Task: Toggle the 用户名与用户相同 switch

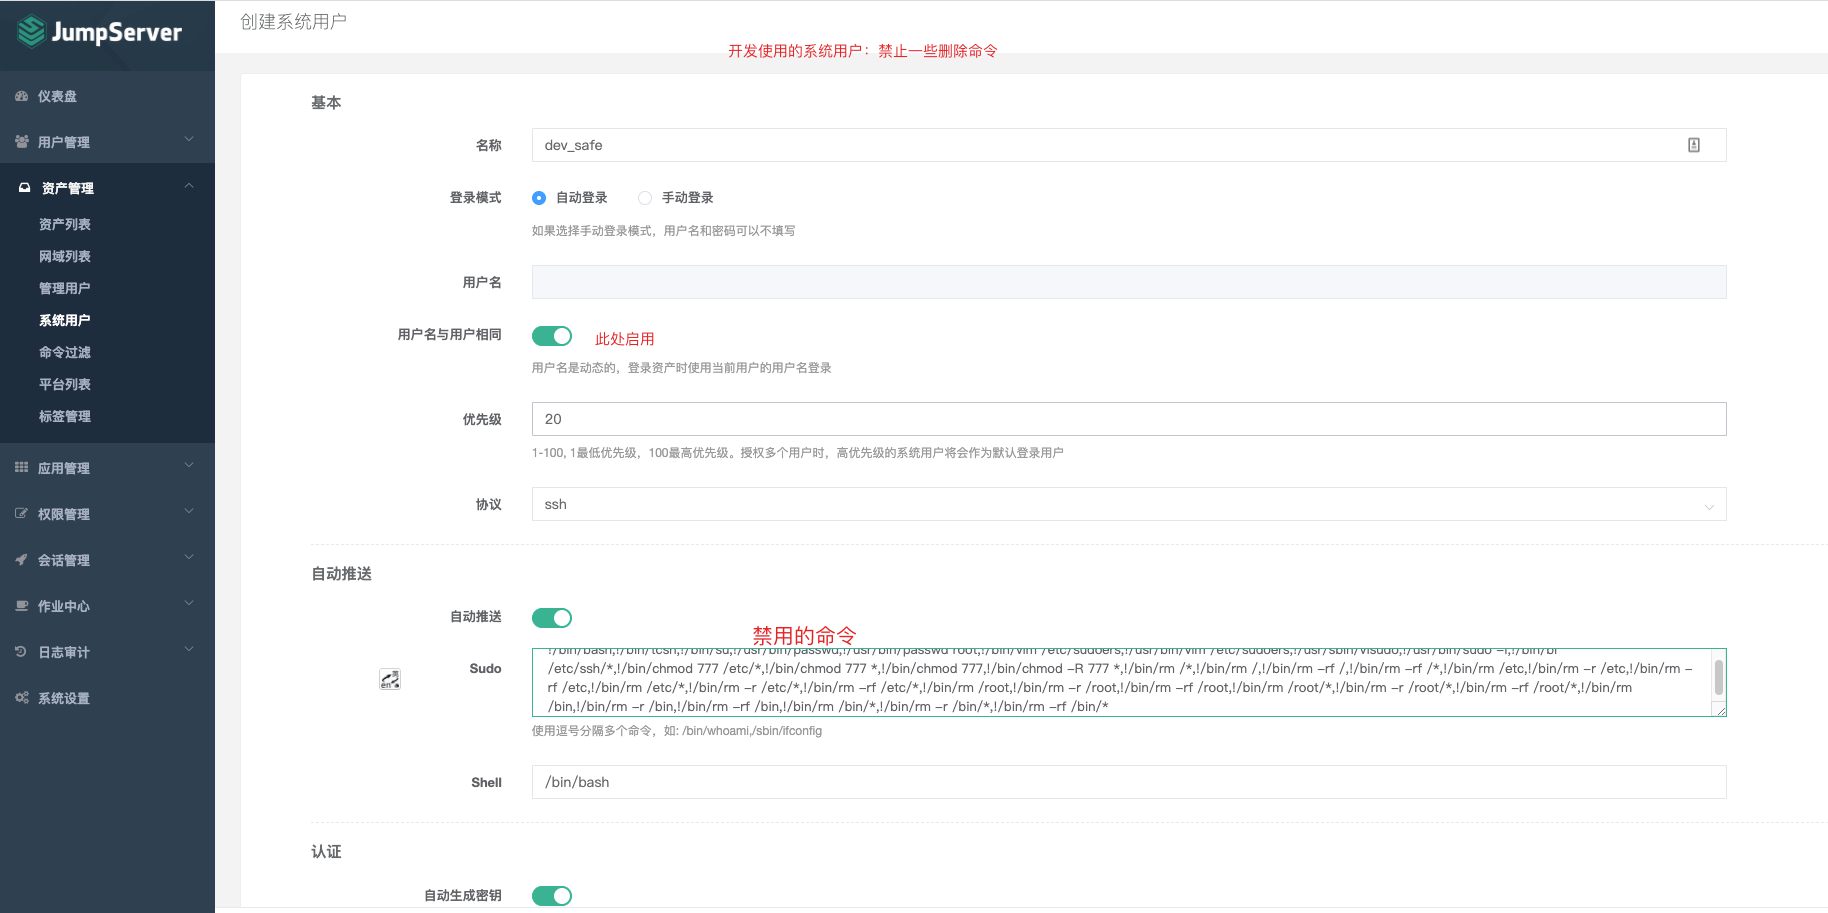Action: point(552,336)
